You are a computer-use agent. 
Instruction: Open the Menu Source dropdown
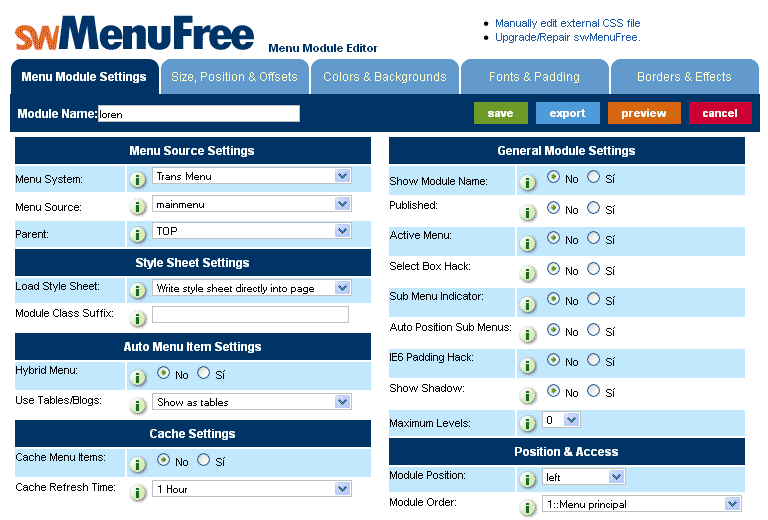point(252,204)
